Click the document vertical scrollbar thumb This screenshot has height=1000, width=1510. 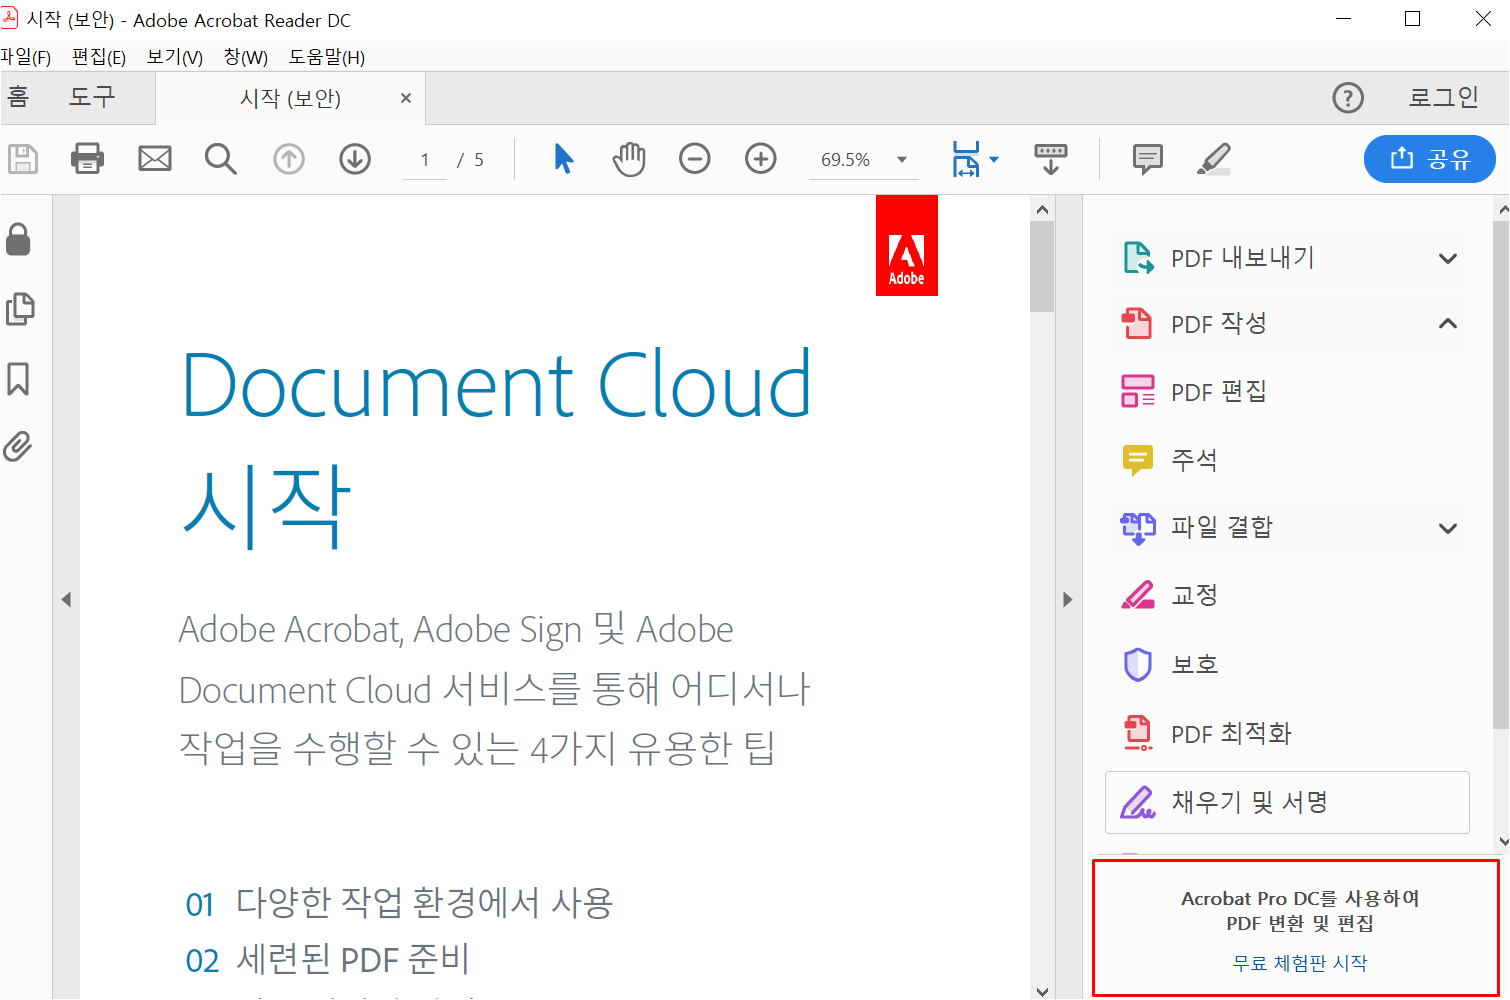[x=1042, y=266]
